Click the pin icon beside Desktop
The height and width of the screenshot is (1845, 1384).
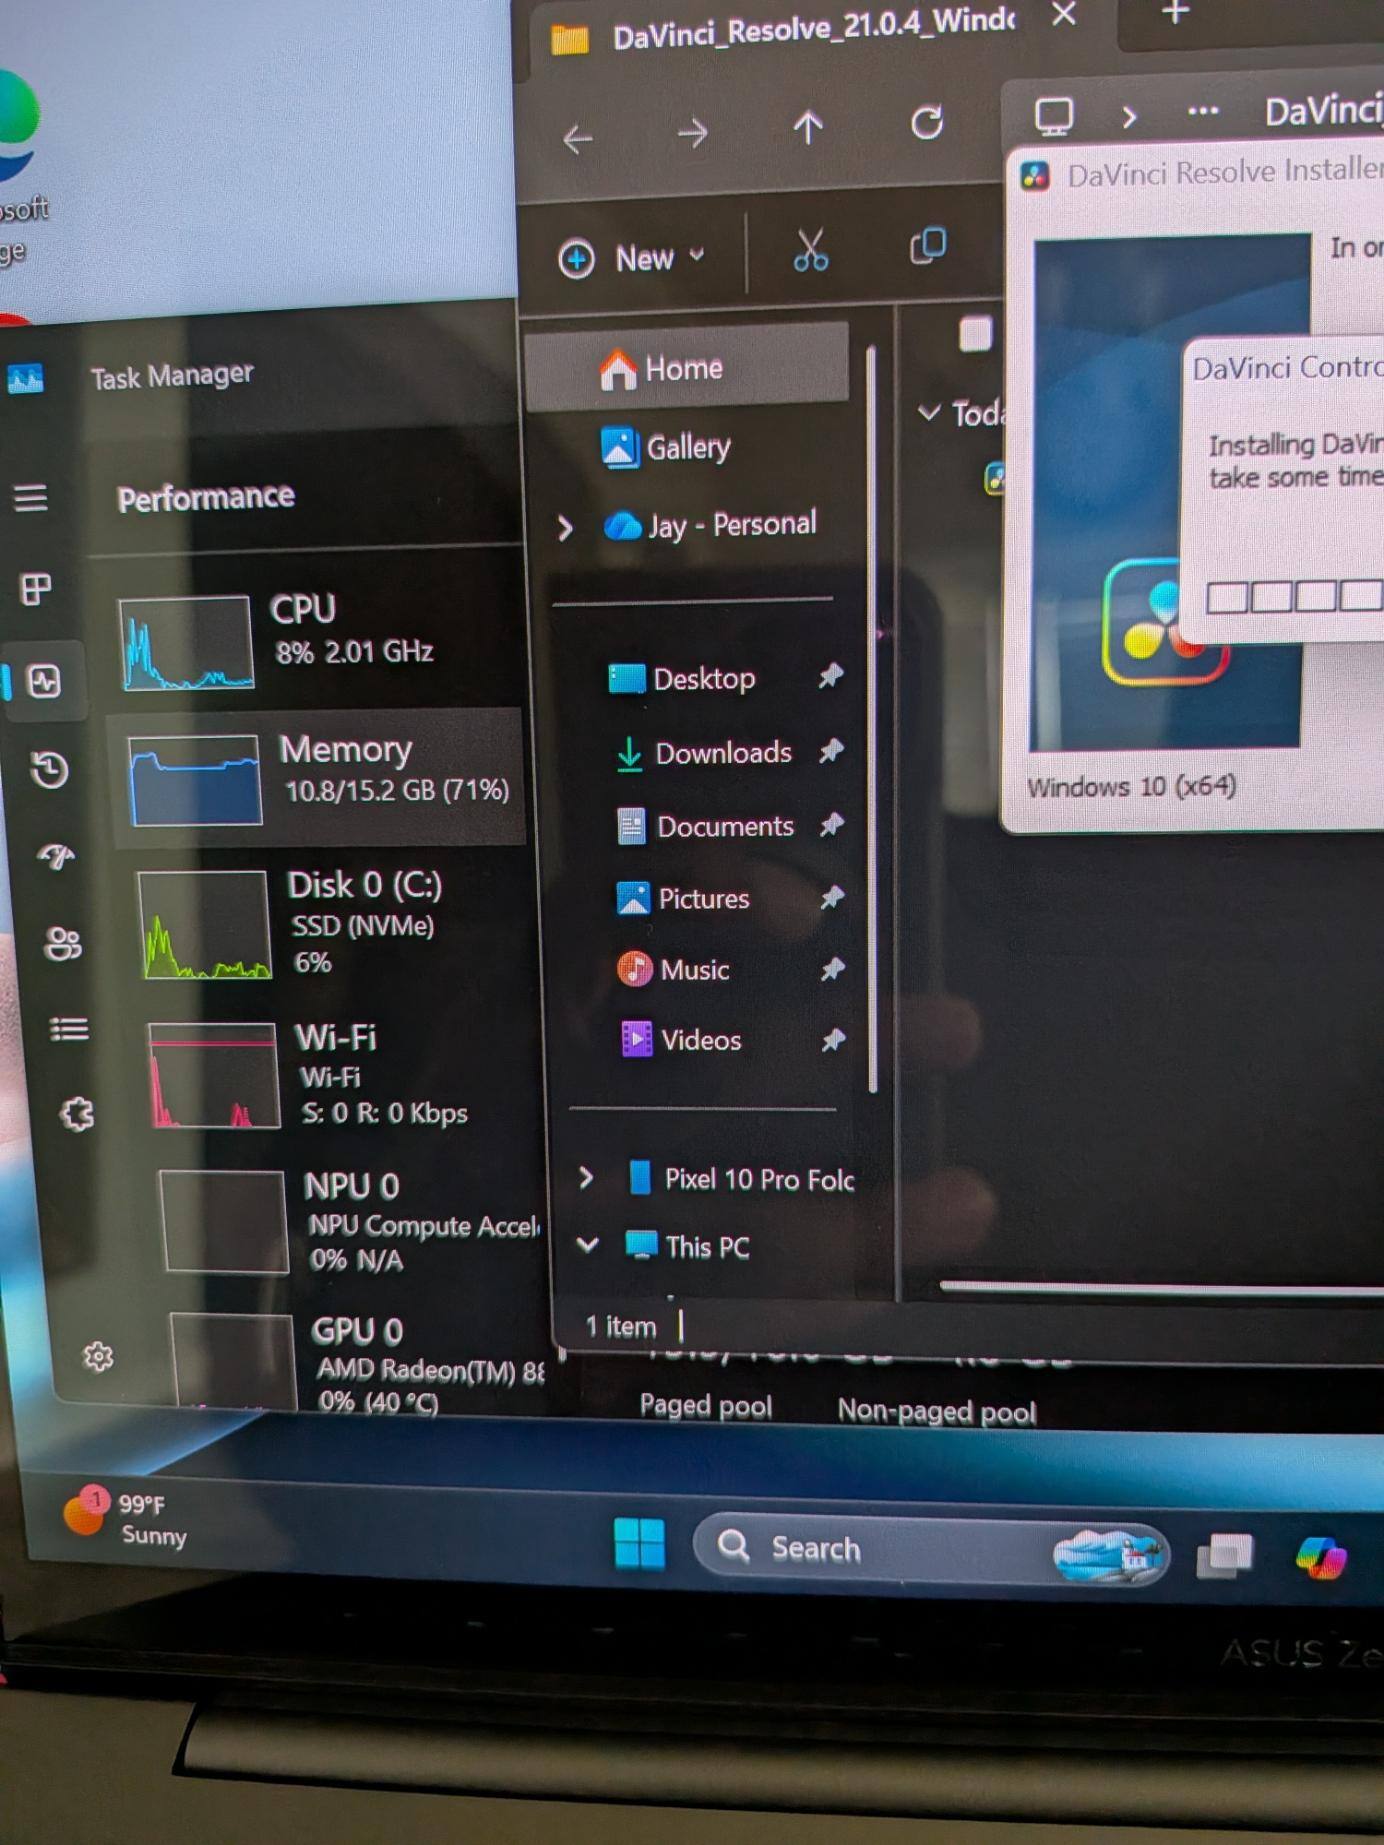(830, 676)
